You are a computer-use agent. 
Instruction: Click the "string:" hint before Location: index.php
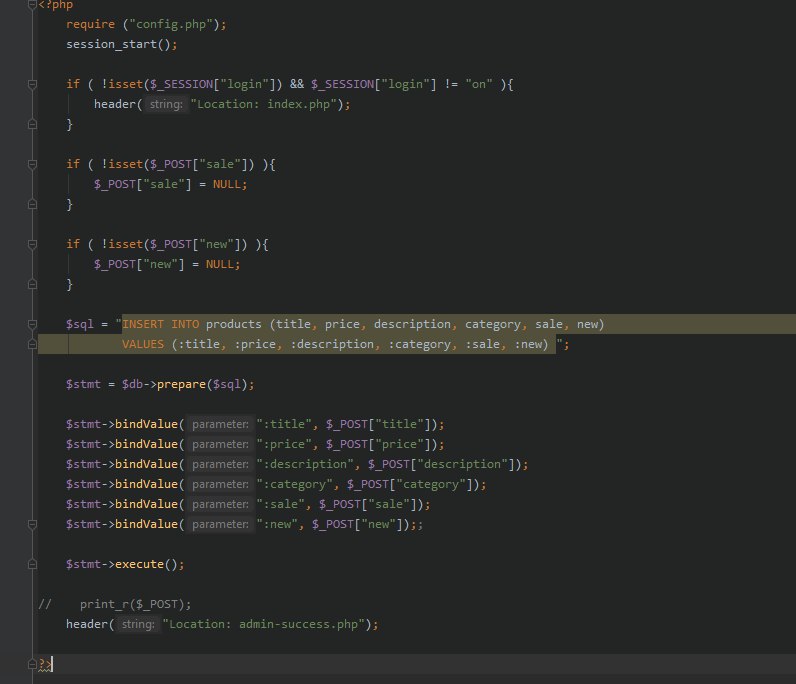pos(166,104)
